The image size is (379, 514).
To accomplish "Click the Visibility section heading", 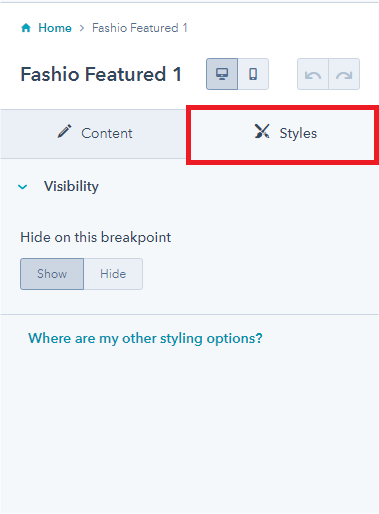I will point(71,186).
